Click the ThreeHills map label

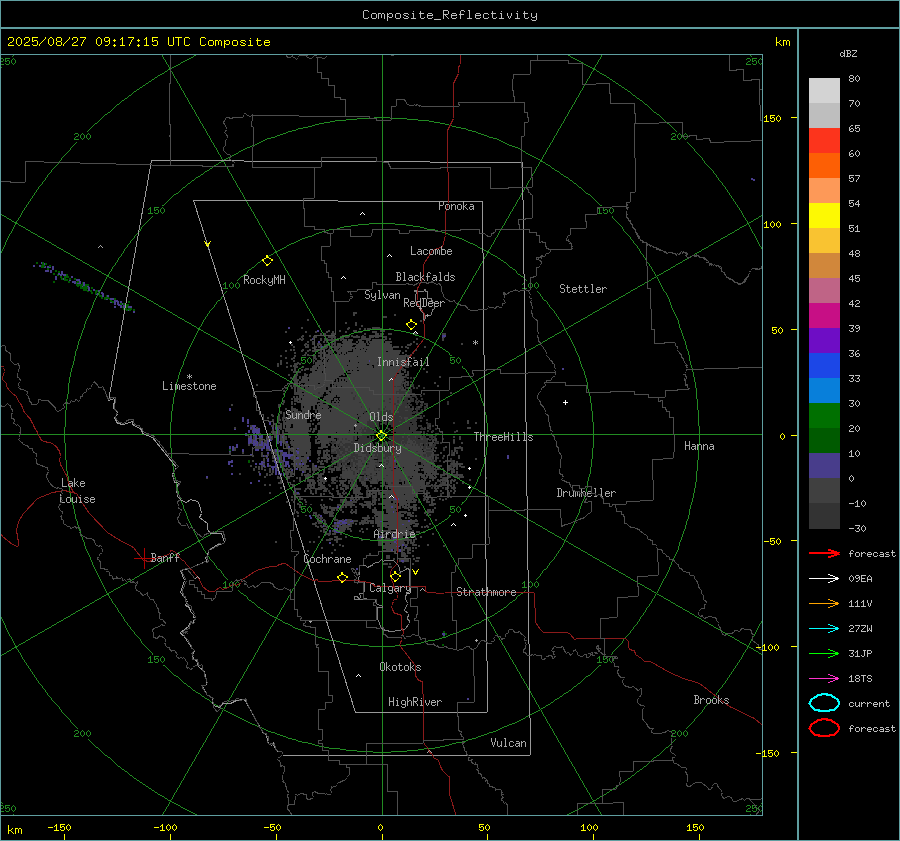pyautogui.click(x=503, y=437)
